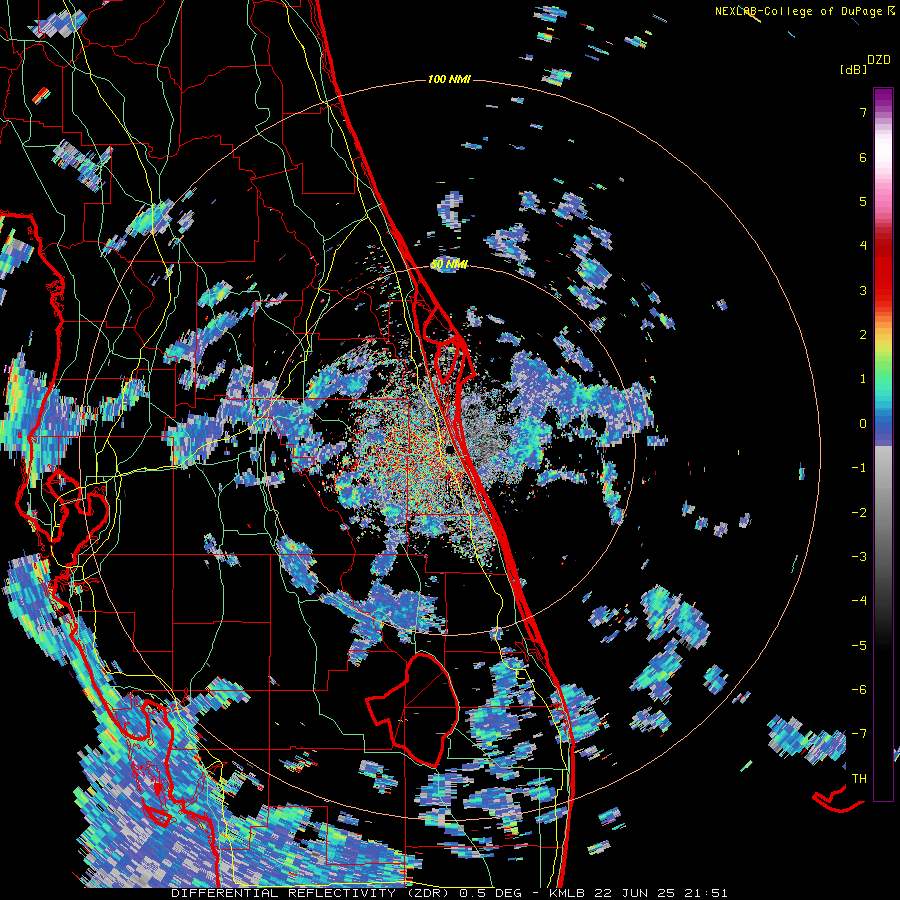Viewport: 900px width, 900px height.
Task: Click the 50 NMI range ring label
Action: pos(449,265)
